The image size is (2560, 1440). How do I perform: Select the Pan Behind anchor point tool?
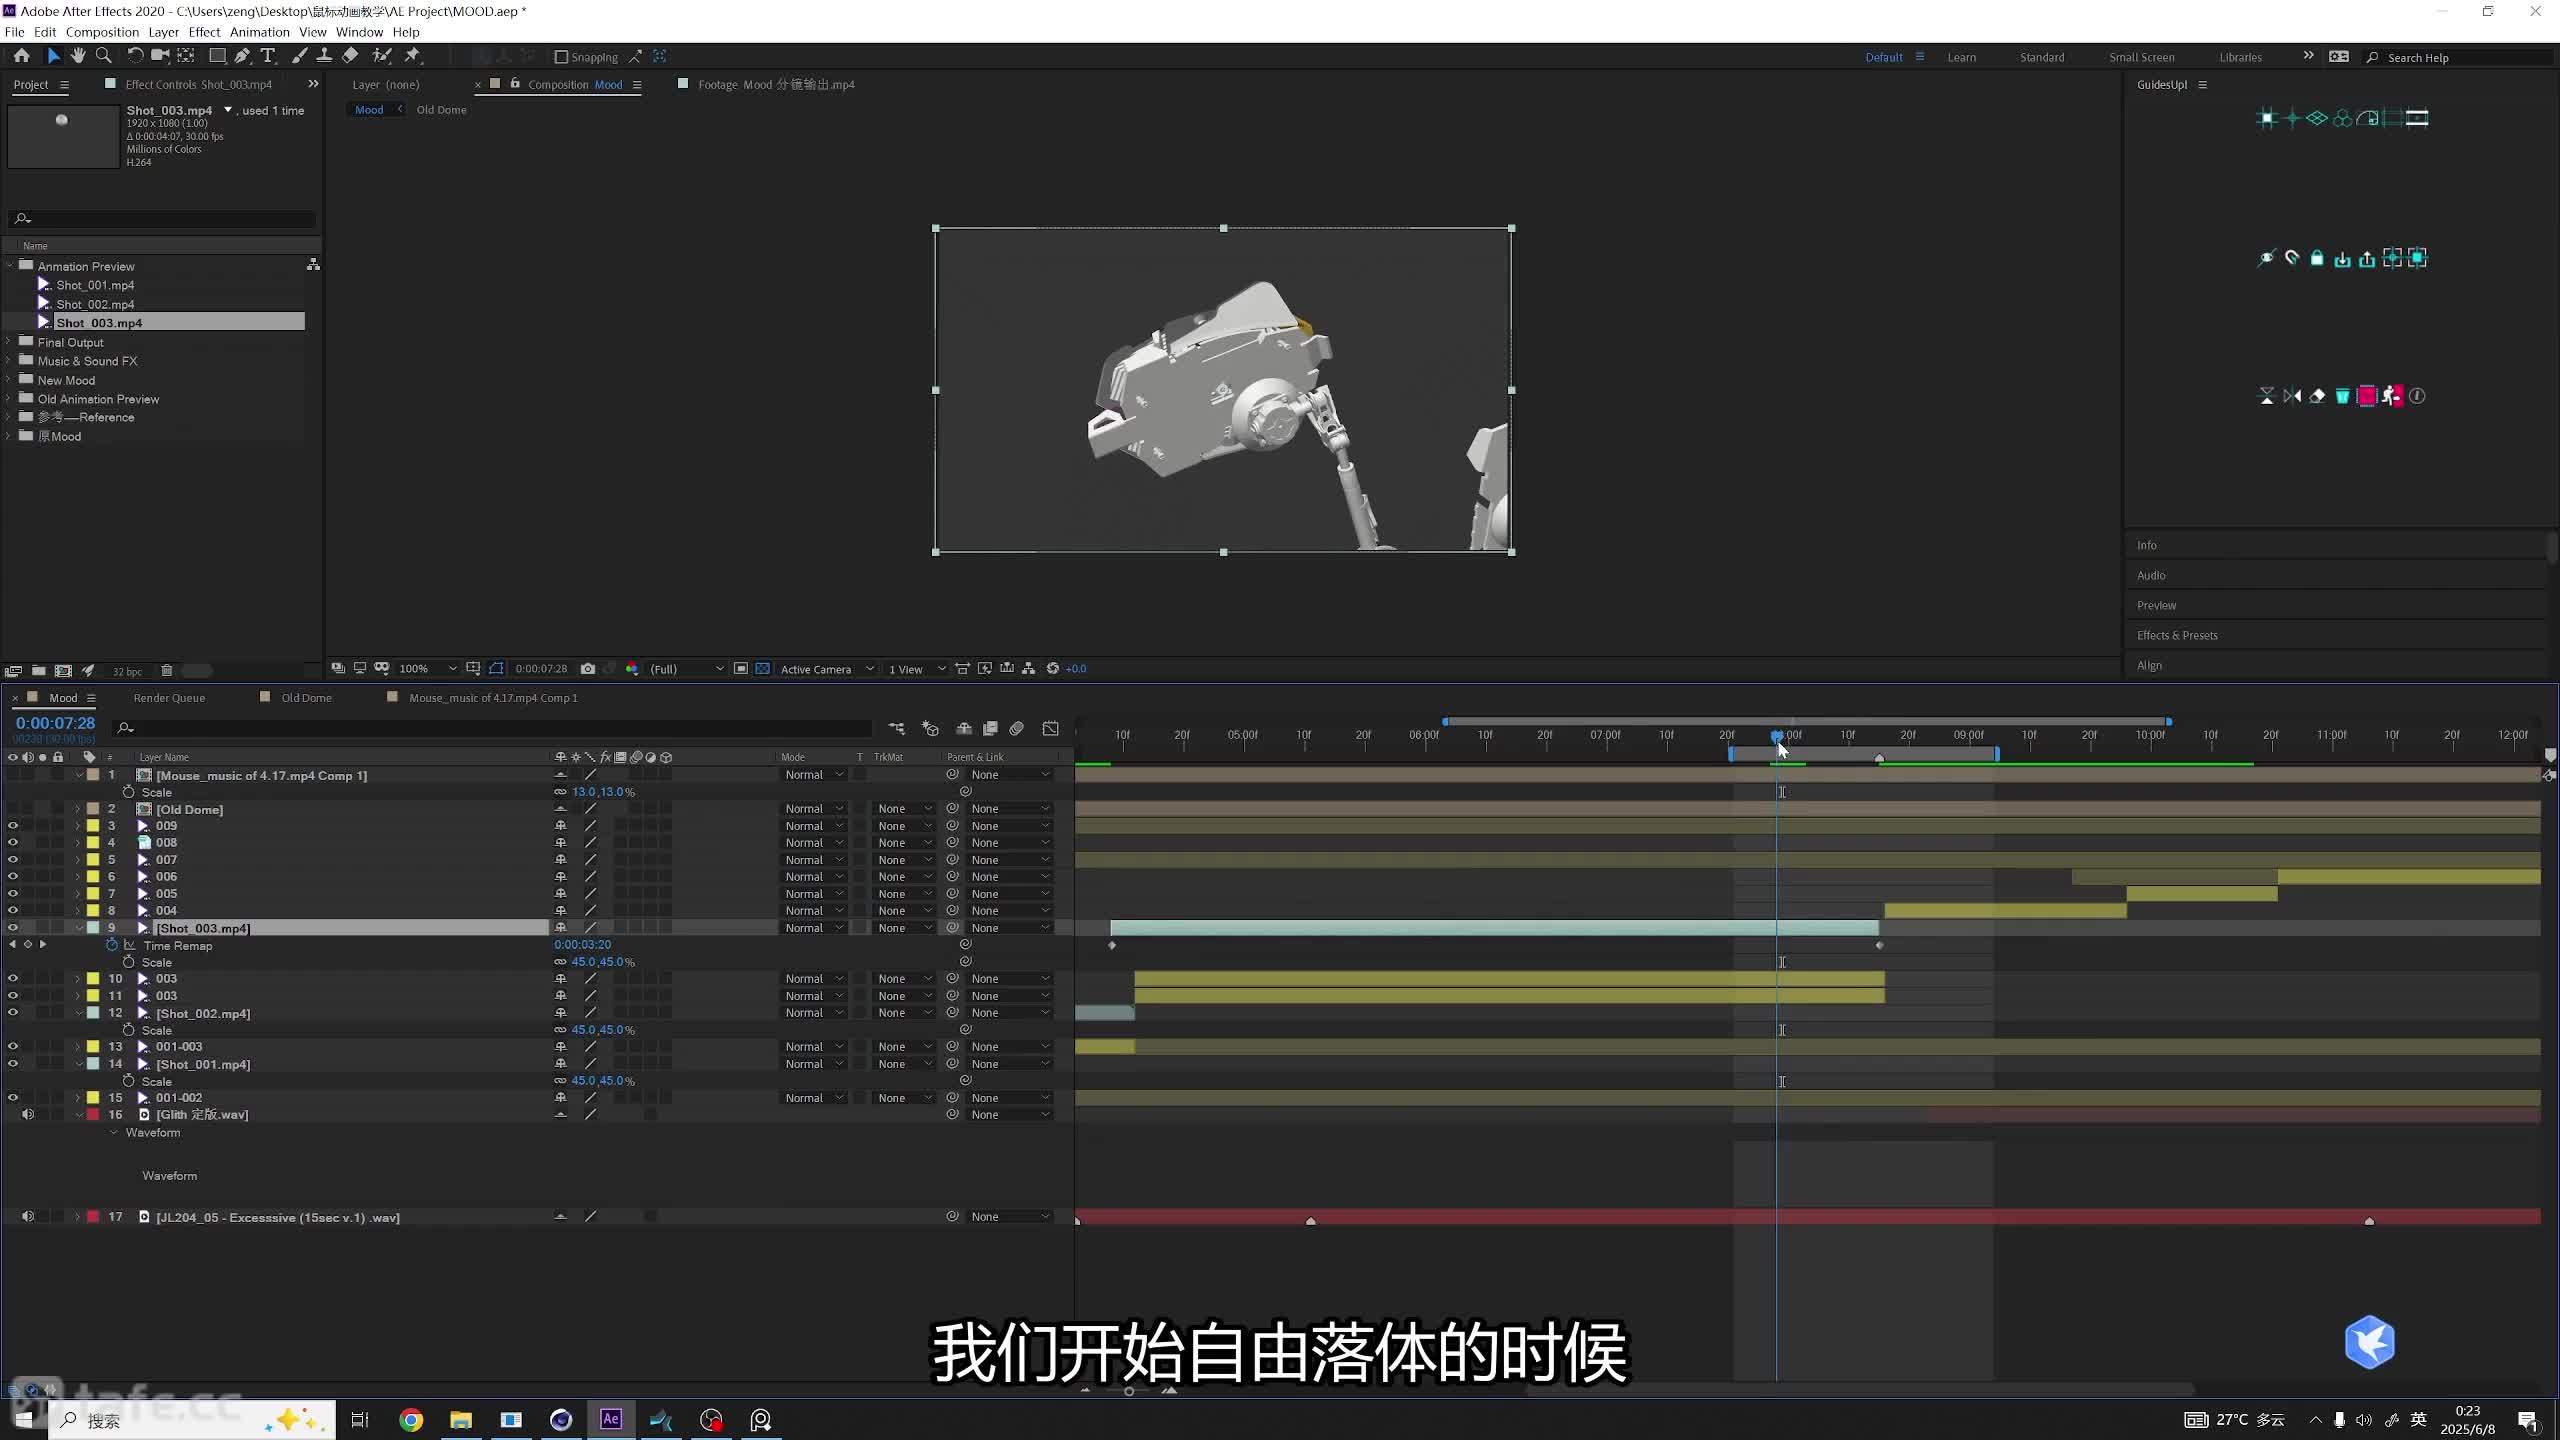[186, 56]
